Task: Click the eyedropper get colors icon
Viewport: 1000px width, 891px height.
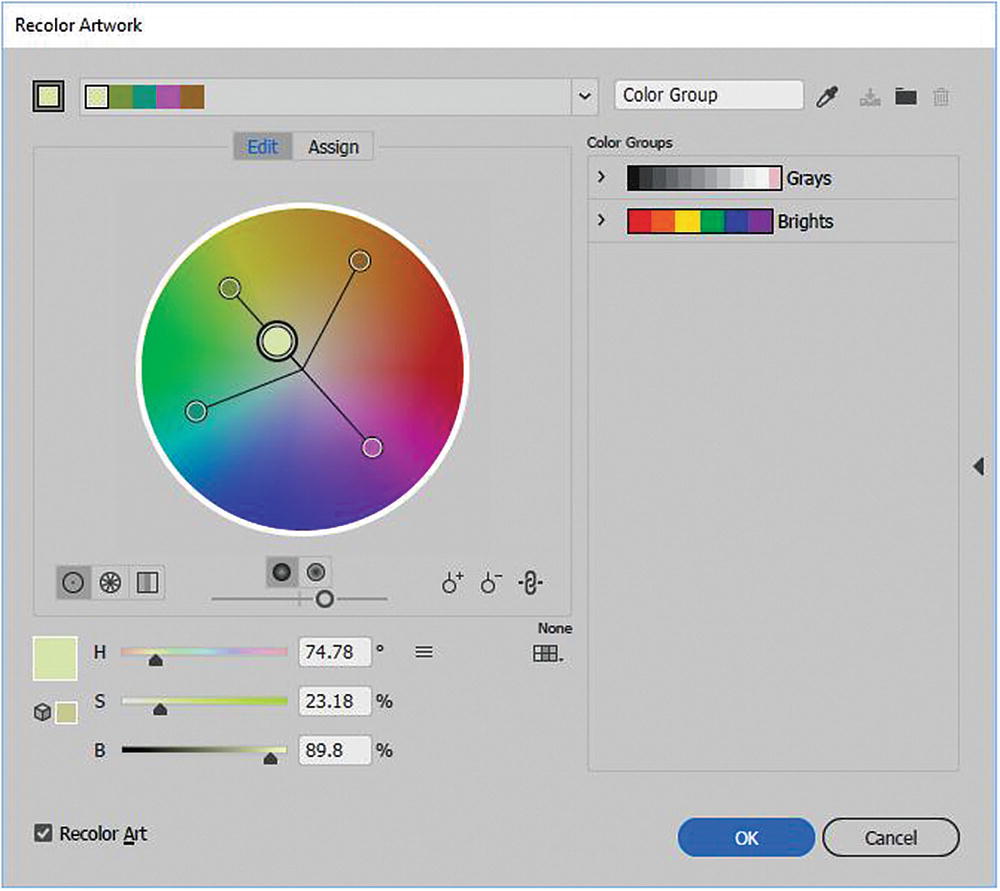Action: point(827,97)
